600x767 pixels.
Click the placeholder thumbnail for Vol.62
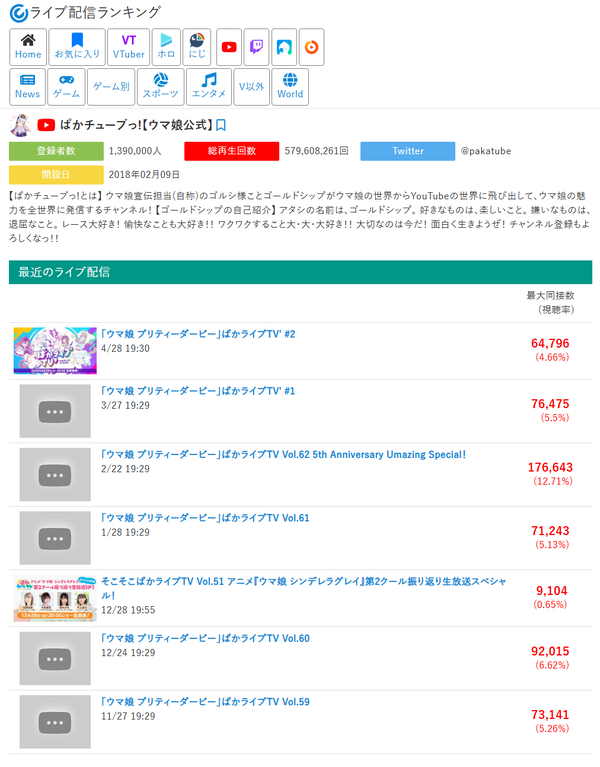tap(55, 475)
